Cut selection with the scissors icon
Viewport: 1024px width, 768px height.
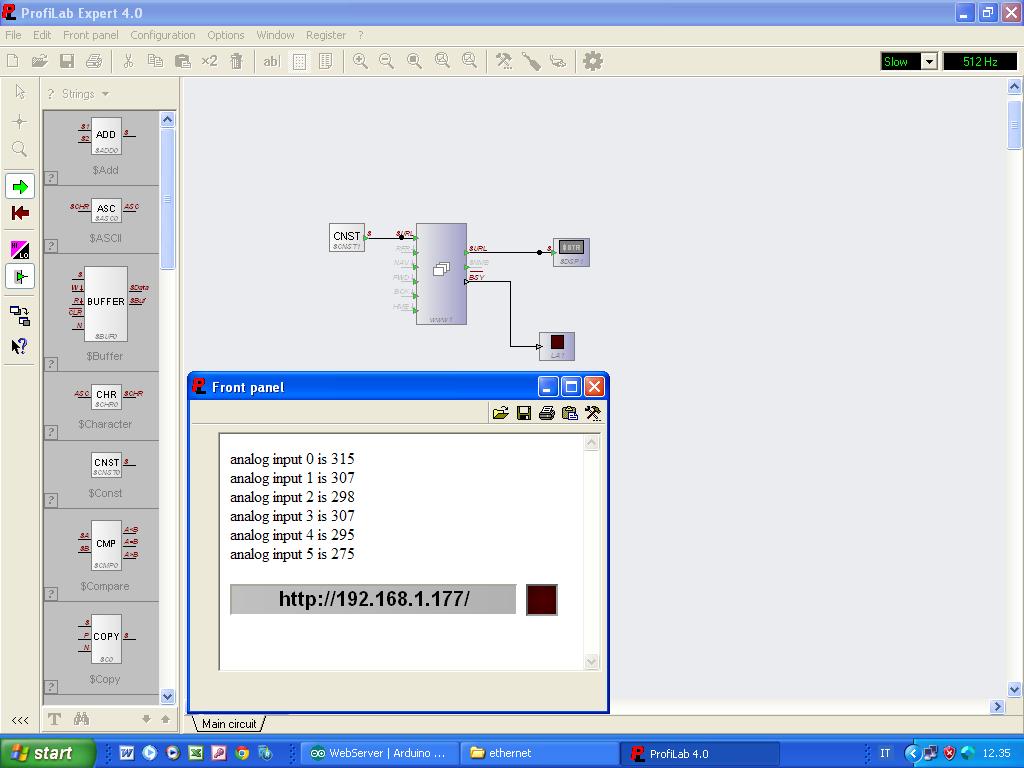tap(128, 61)
